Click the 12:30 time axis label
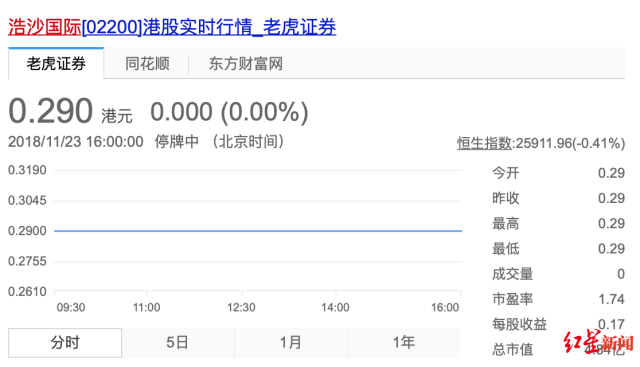This screenshot has height=367, width=640. tap(241, 307)
